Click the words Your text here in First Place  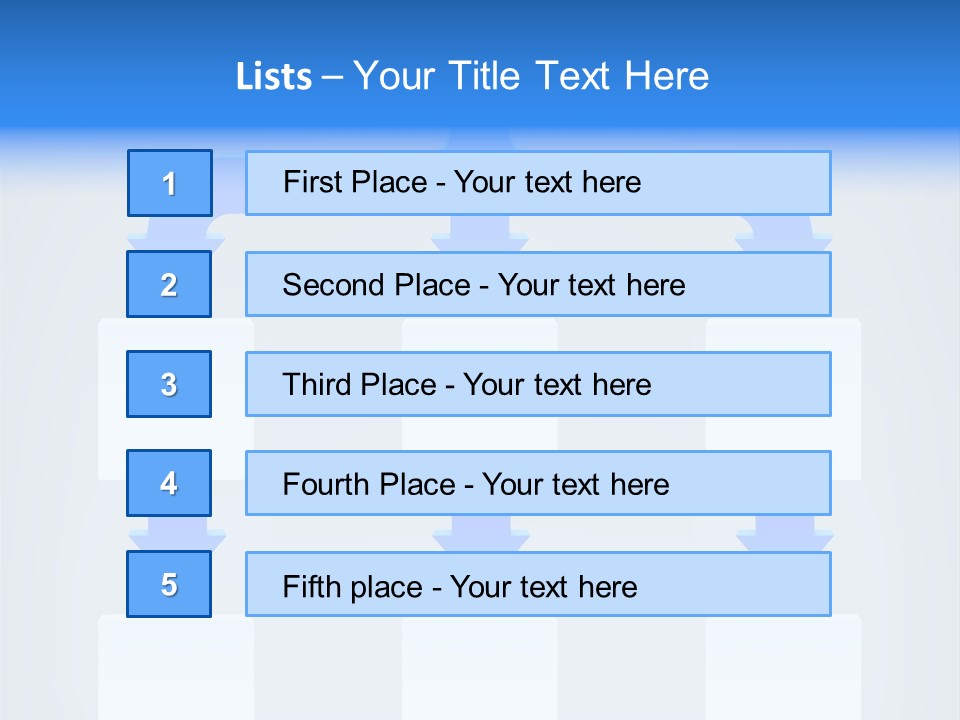click(x=547, y=182)
